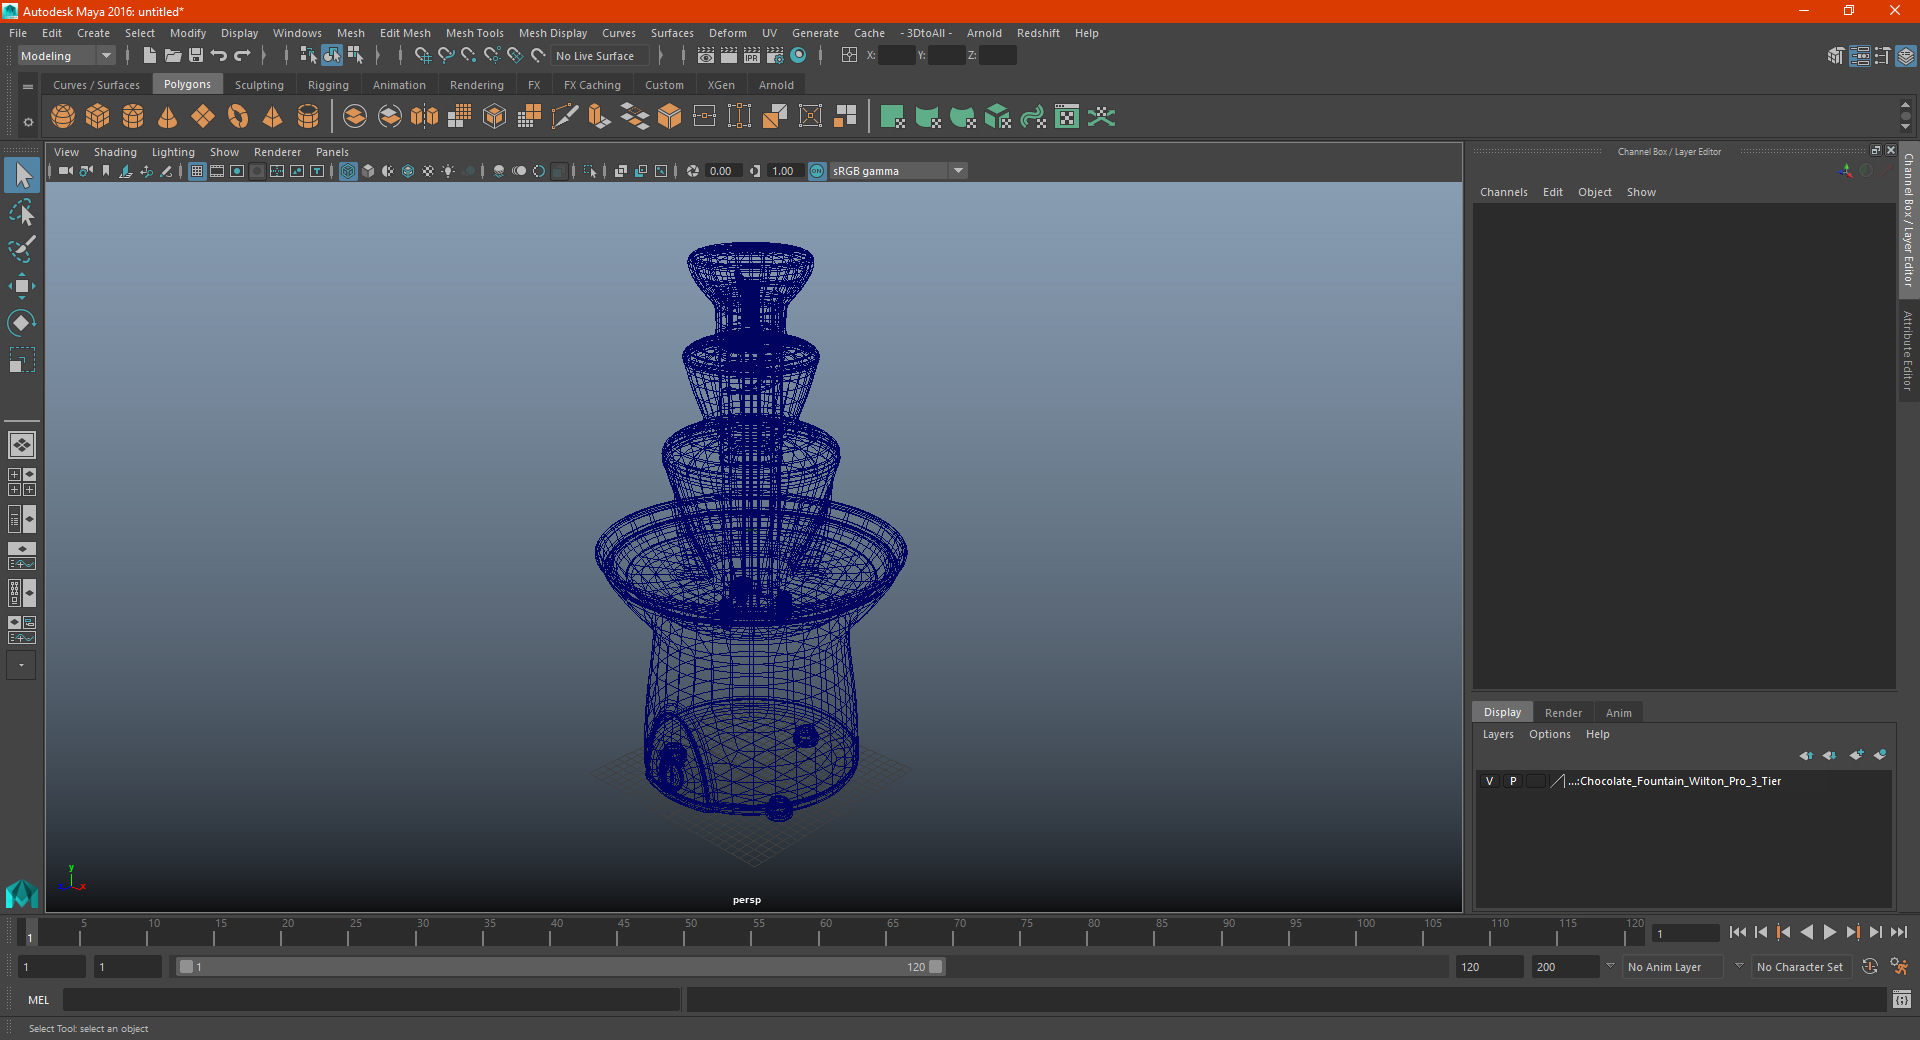Open the Script Editor icon
Viewport: 1920px width, 1040px height.
coord(1901,1000)
